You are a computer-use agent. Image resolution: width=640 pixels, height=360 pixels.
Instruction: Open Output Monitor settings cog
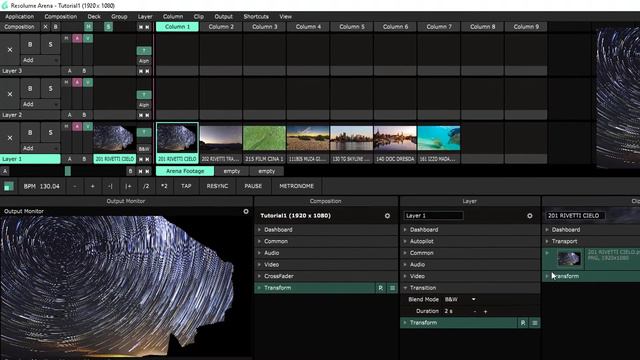coord(246,211)
